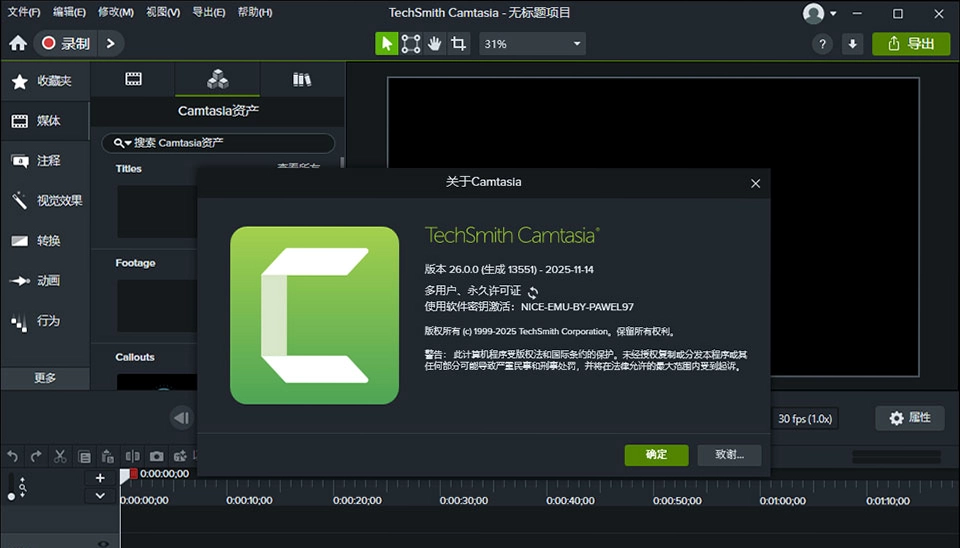Click the Footage asset thumbnail
The width and height of the screenshot is (960, 548).
[x=157, y=306]
